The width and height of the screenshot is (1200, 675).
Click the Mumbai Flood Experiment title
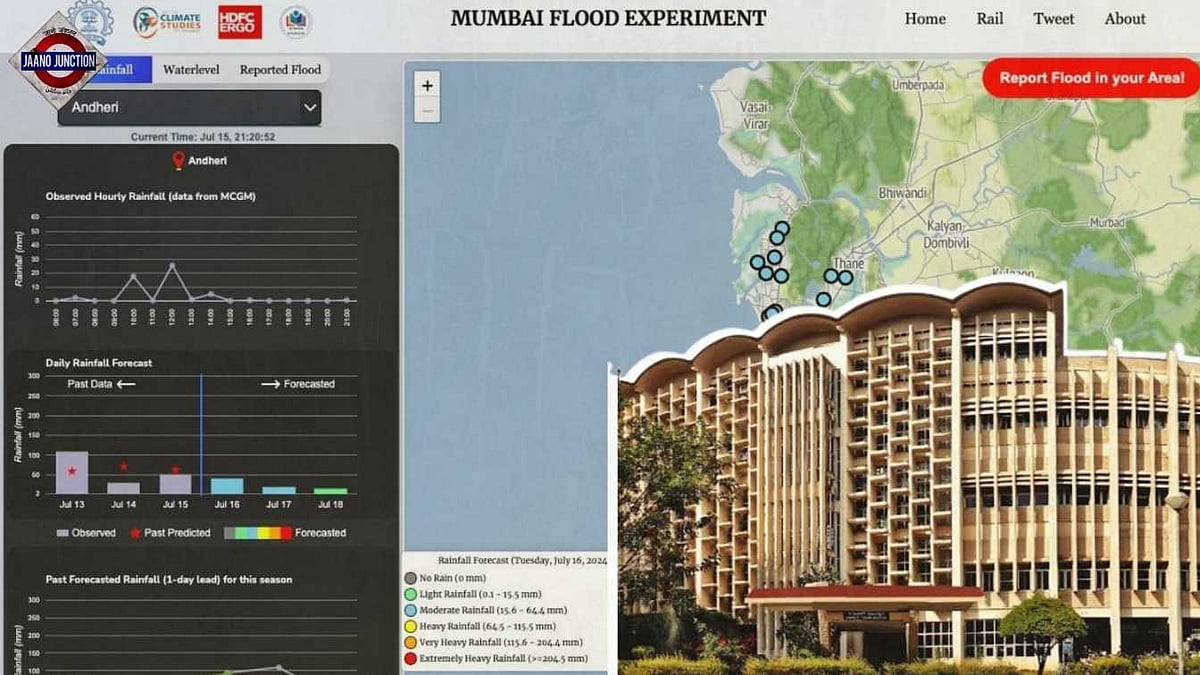(x=608, y=19)
